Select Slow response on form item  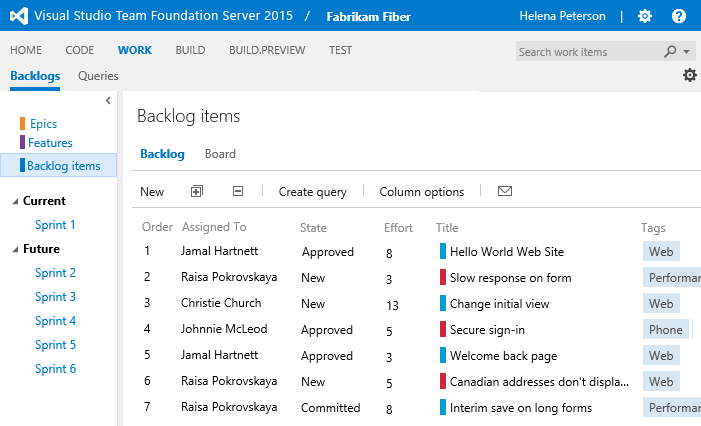(x=511, y=278)
